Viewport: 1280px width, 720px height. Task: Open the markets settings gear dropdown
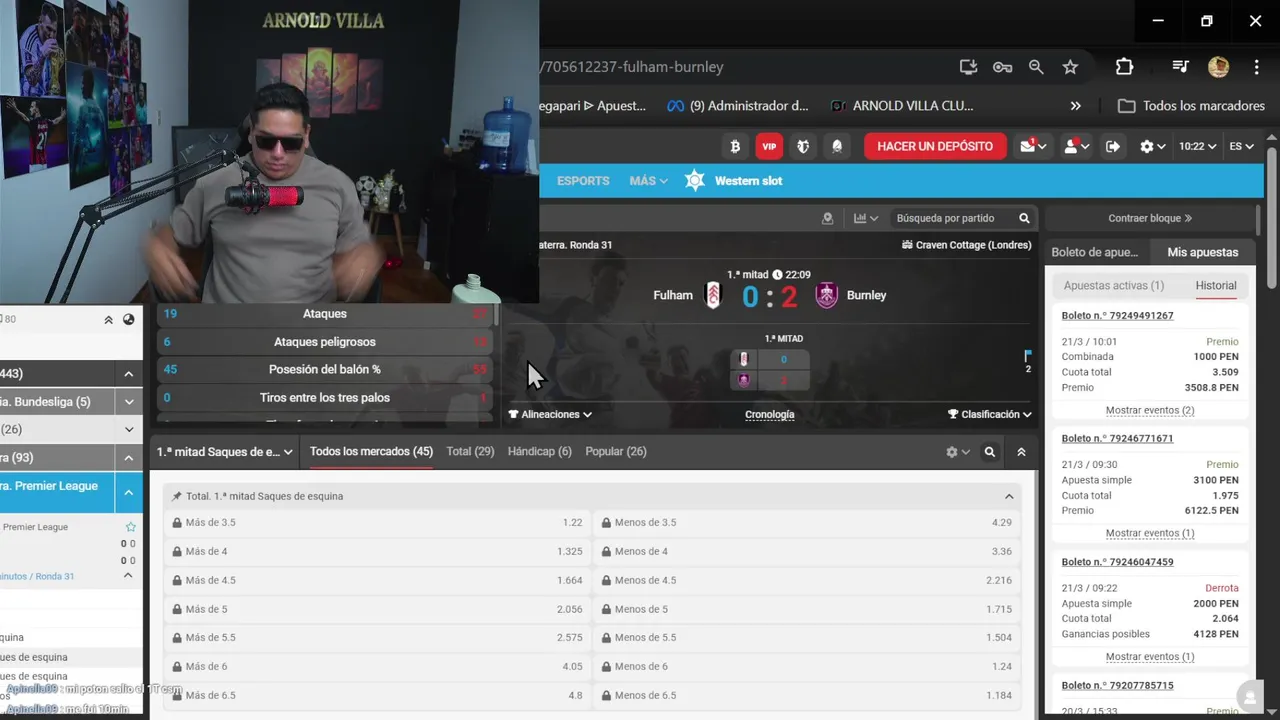point(958,452)
